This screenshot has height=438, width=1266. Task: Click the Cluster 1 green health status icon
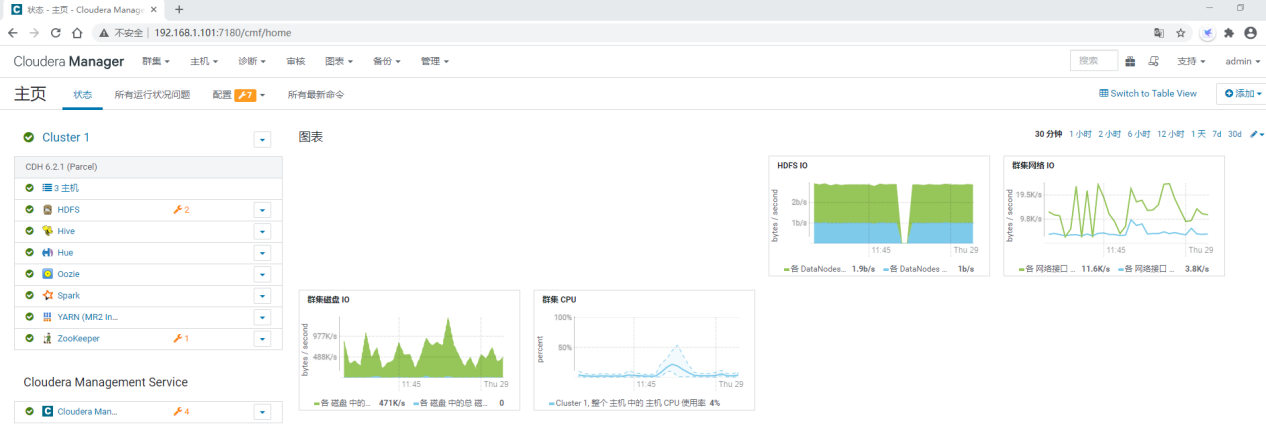[x=29, y=138]
